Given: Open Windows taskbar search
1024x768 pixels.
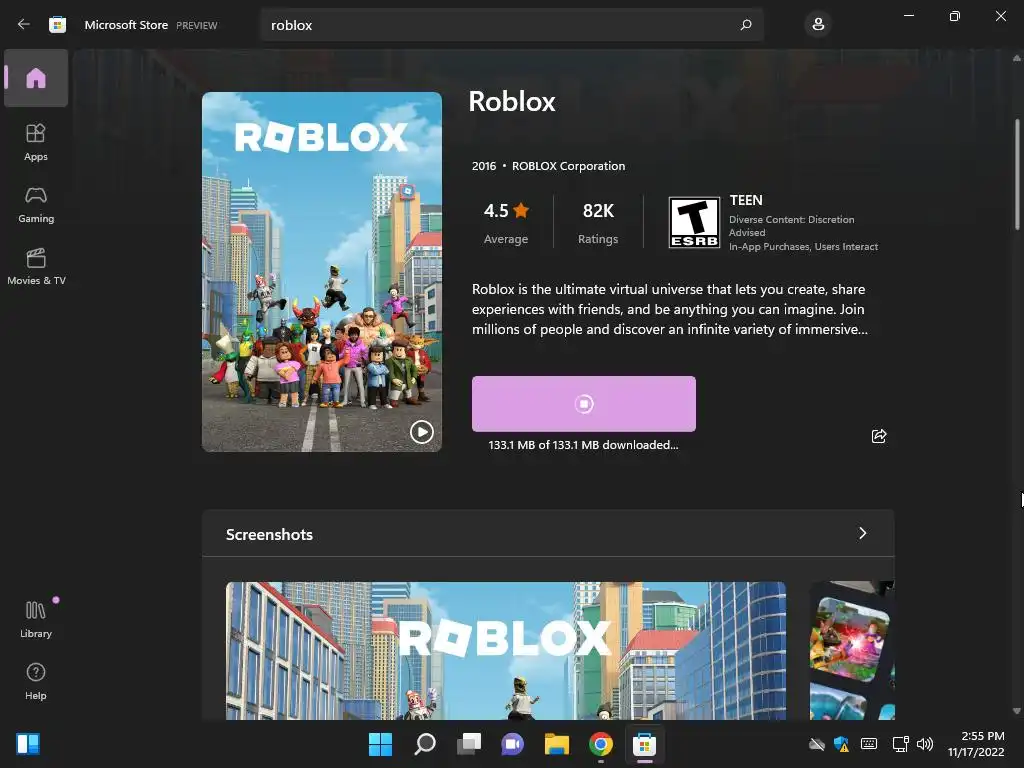Looking at the screenshot, I should click(x=424, y=744).
